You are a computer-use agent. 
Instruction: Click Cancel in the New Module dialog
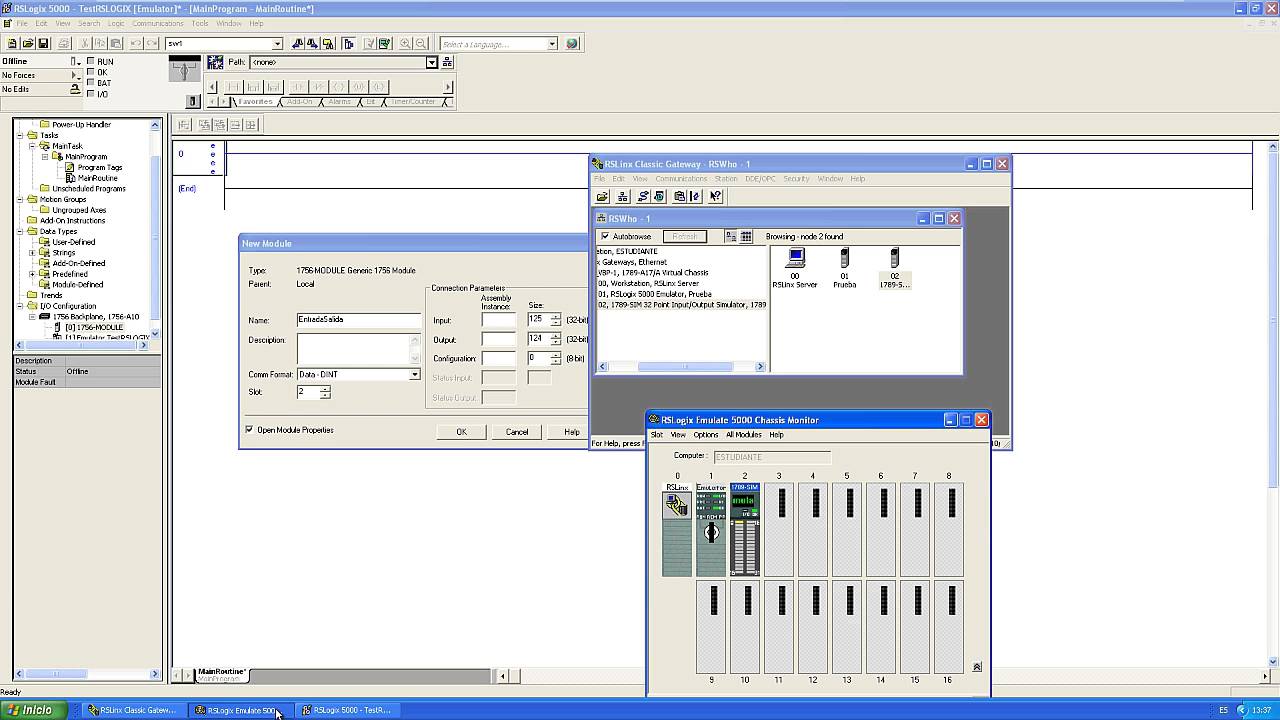coord(517,432)
